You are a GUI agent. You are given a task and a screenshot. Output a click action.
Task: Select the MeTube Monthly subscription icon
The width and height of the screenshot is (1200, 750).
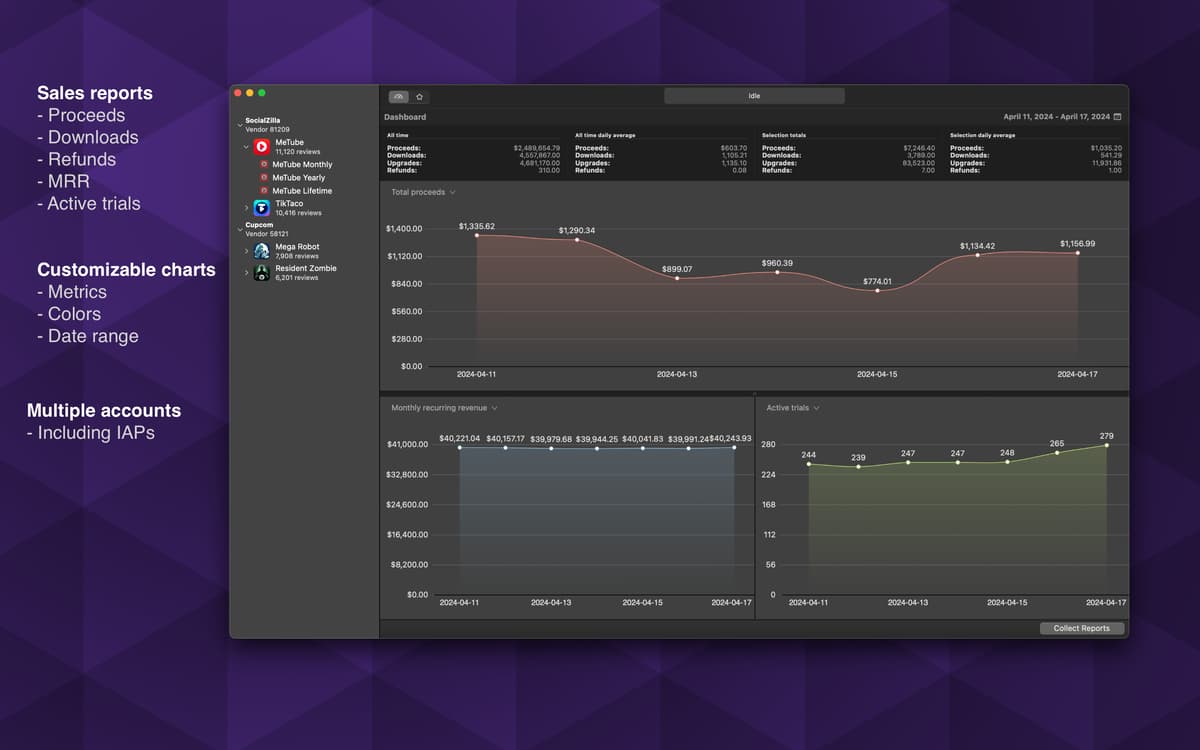264,165
